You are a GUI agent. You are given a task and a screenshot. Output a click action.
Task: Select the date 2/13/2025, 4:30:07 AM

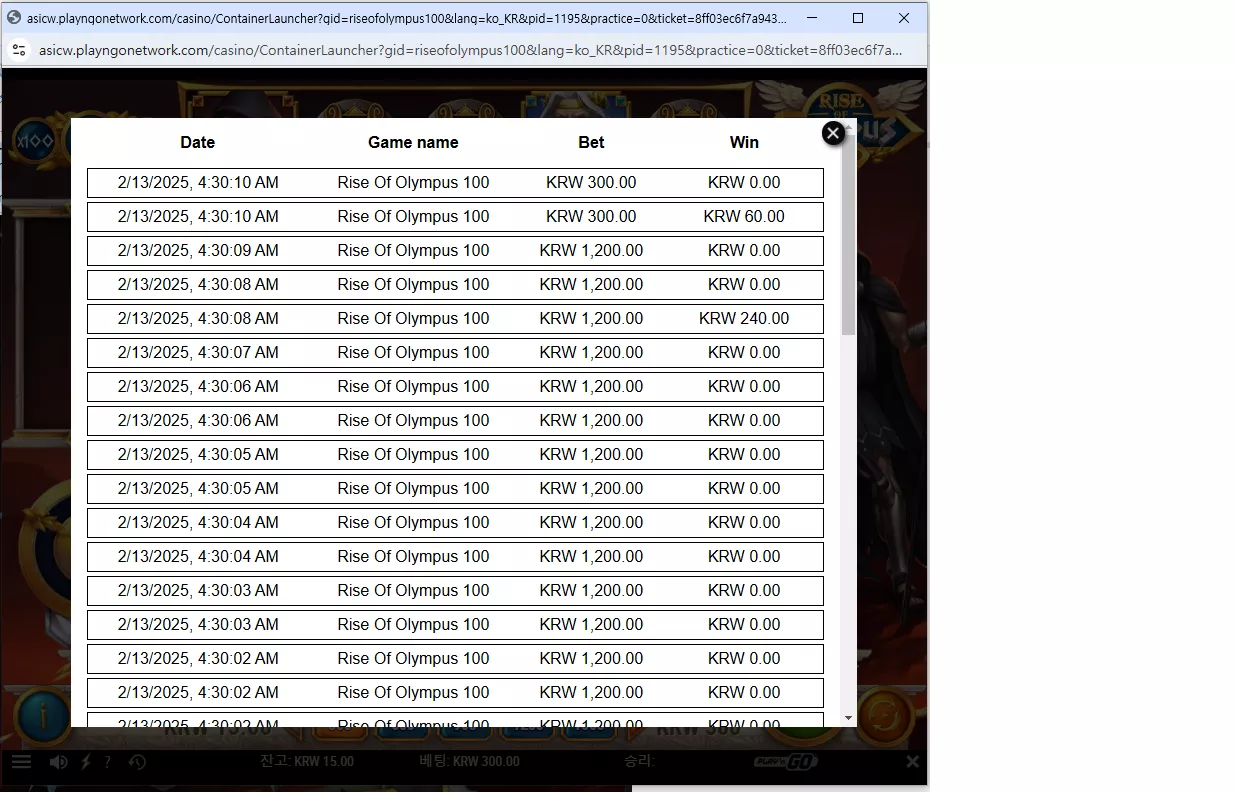pyautogui.click(x=198, y=352)
